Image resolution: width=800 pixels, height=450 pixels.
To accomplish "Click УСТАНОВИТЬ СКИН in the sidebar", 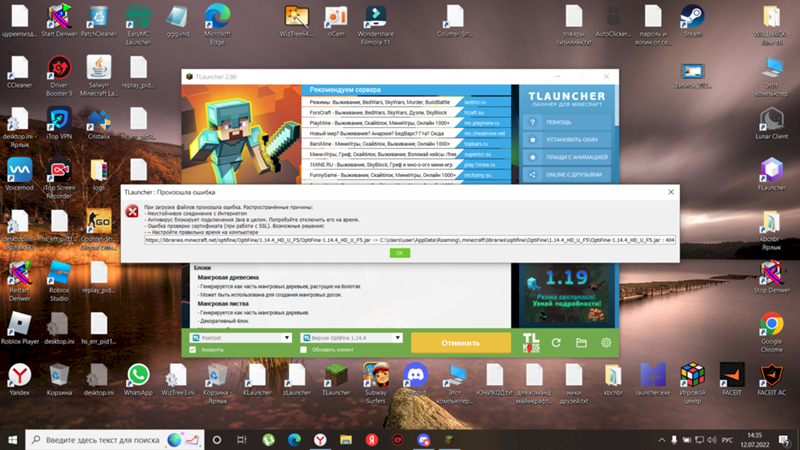I will [567, 140].
